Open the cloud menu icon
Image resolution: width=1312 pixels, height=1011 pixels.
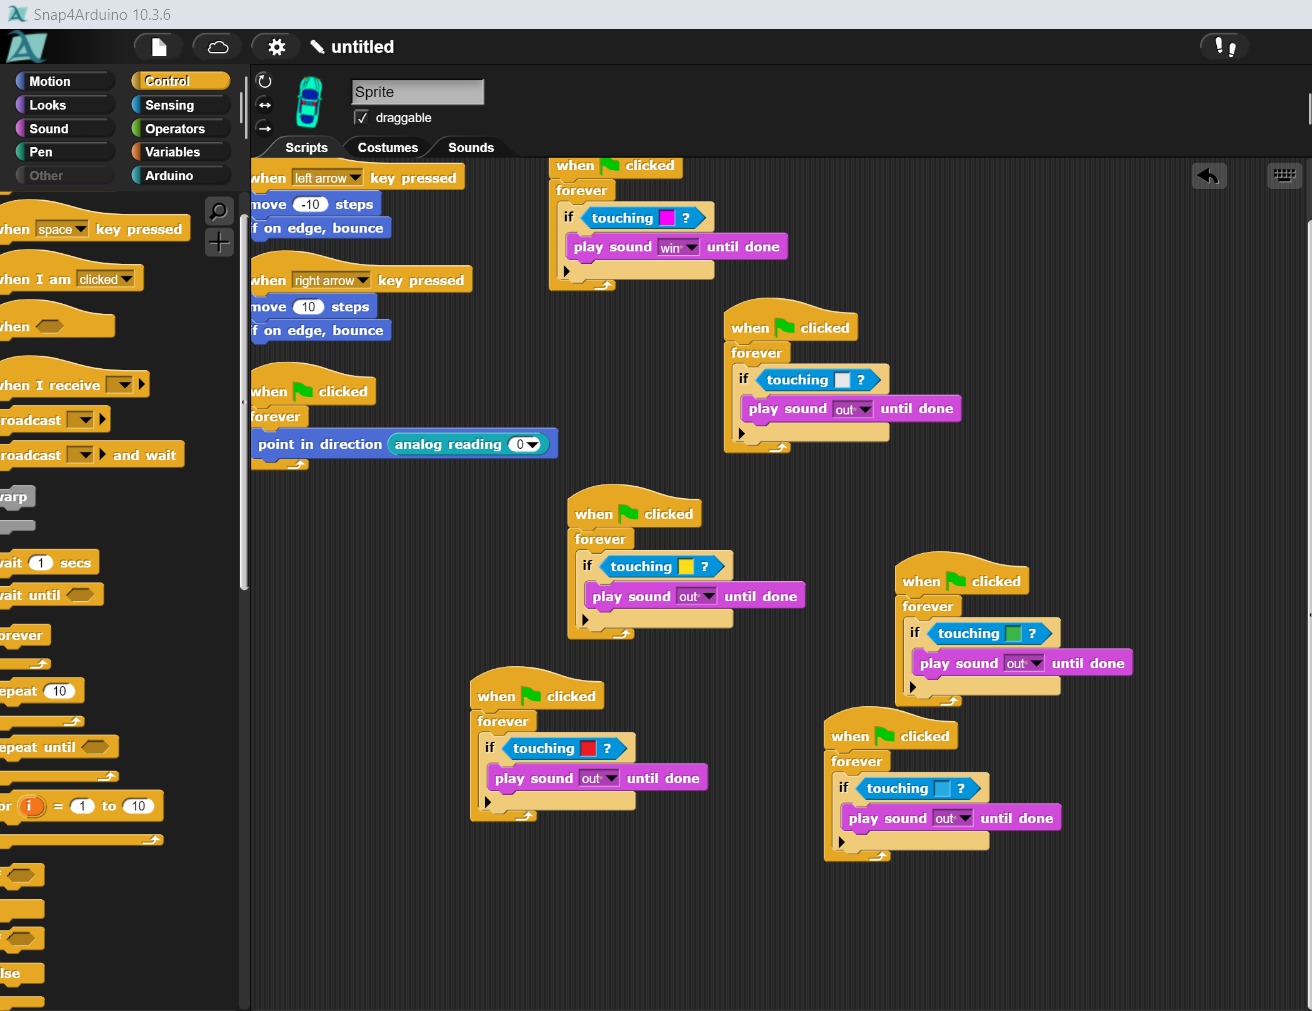click(x=218, y=47)
